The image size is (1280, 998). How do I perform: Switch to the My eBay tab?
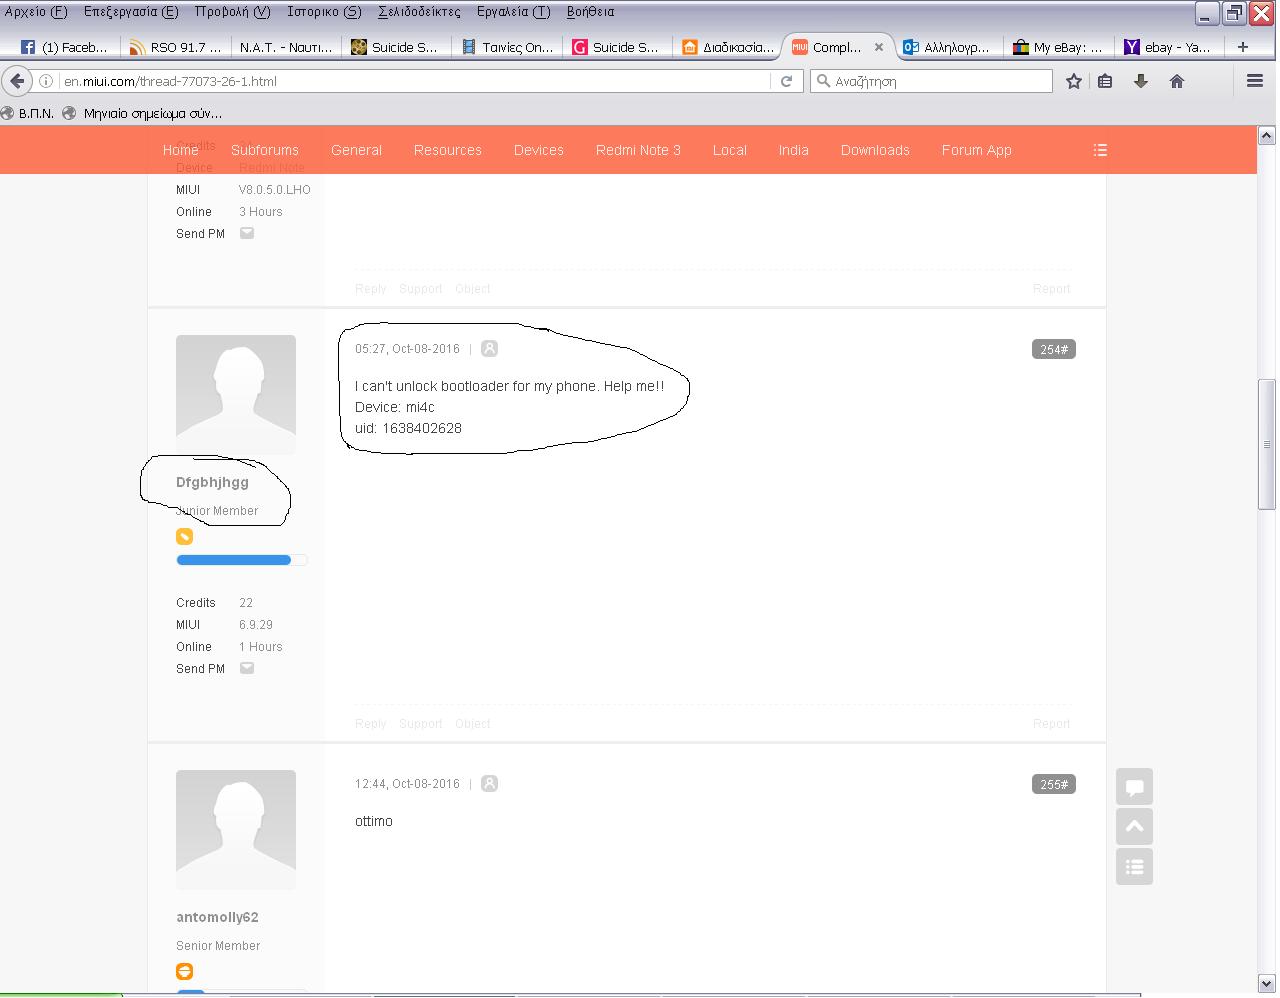point(1057,47)
